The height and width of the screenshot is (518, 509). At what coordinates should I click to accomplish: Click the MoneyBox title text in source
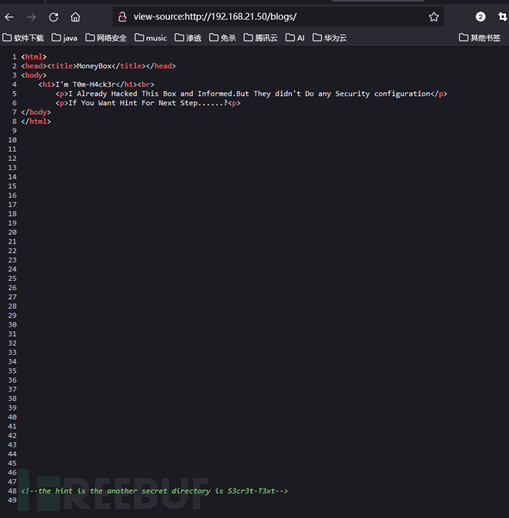coord(94,66)
